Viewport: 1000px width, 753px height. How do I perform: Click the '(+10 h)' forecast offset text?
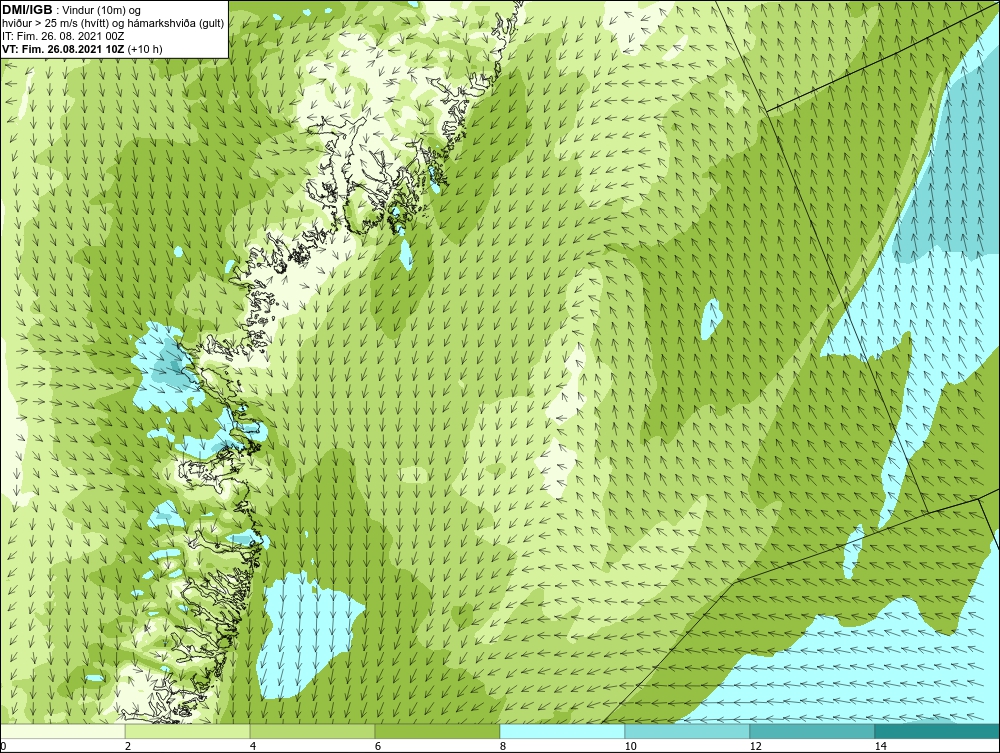coord(145,49)
